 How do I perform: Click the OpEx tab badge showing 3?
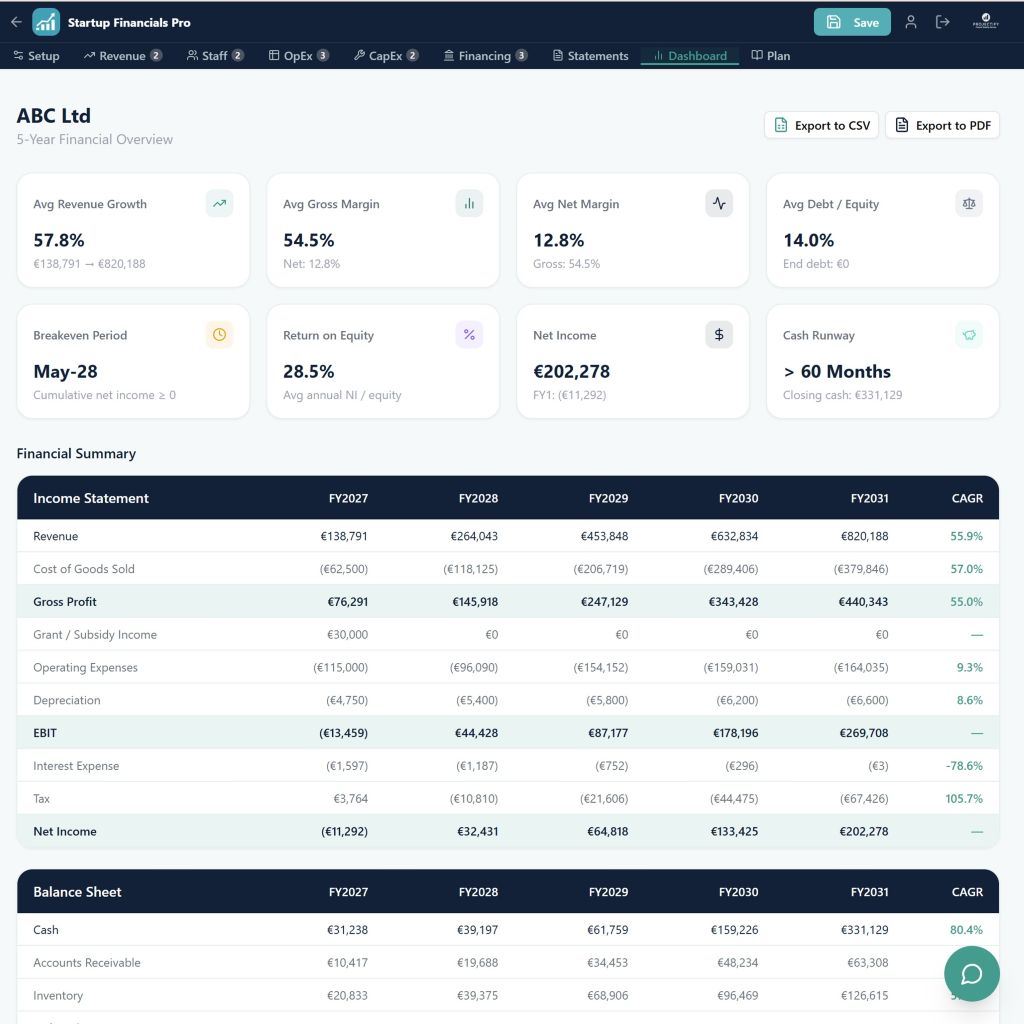323,56
